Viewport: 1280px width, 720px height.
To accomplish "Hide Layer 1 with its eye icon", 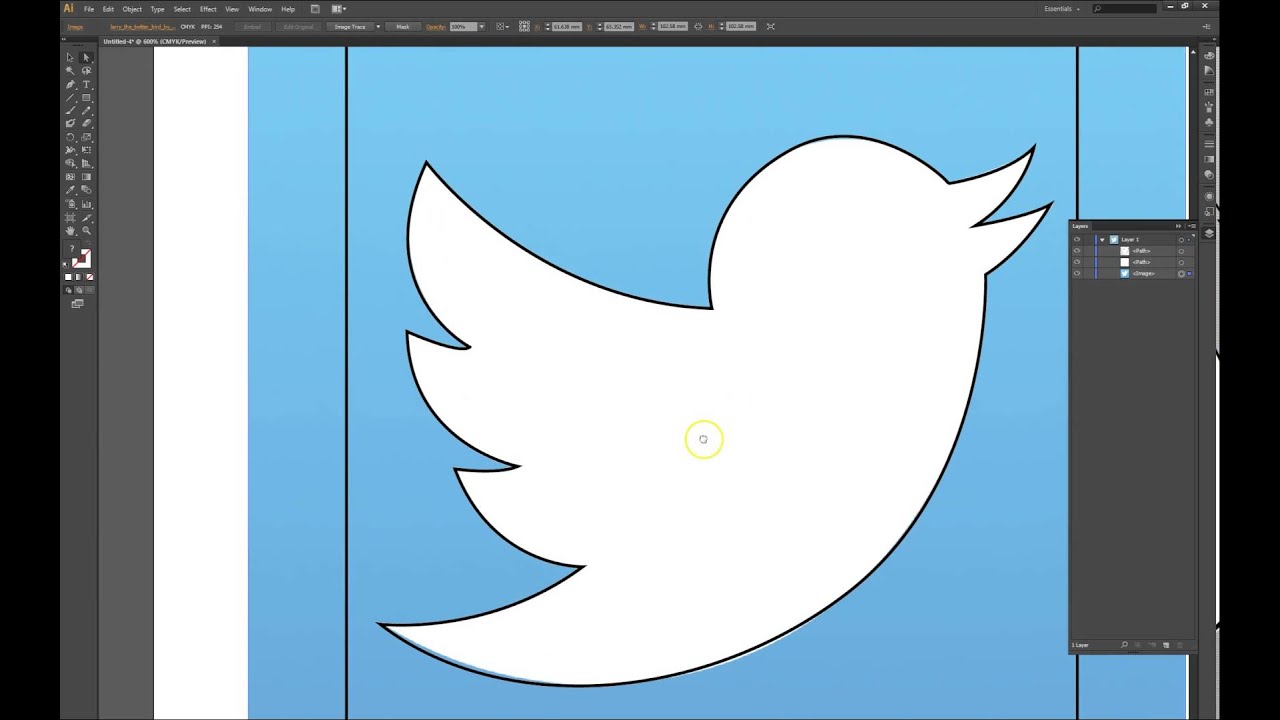I will pos(1077,239).
